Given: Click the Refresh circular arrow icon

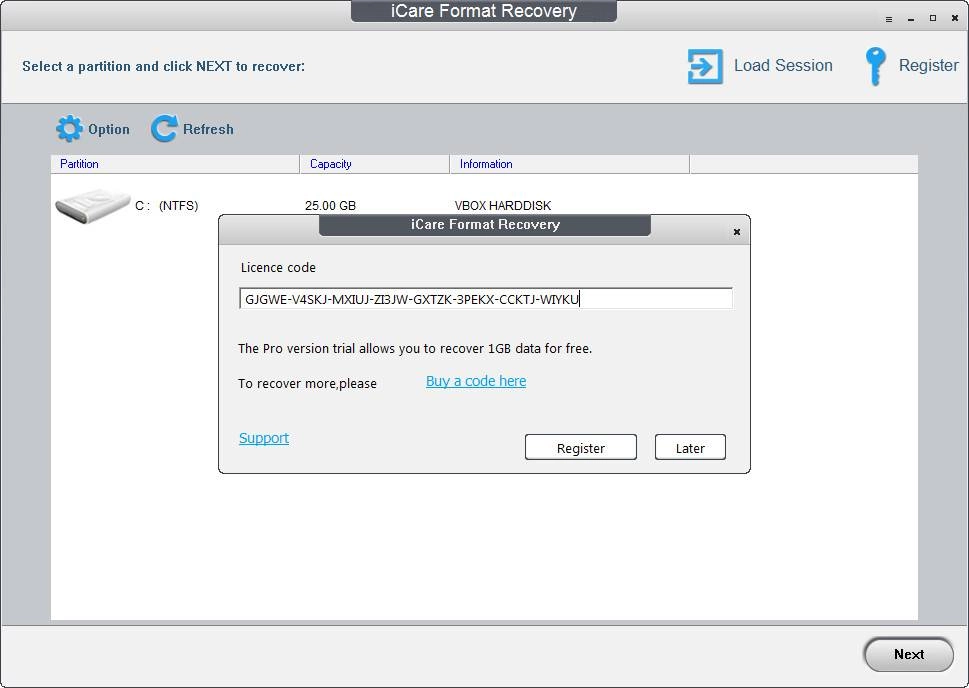Looking at the screenshot, I should 164,129.
